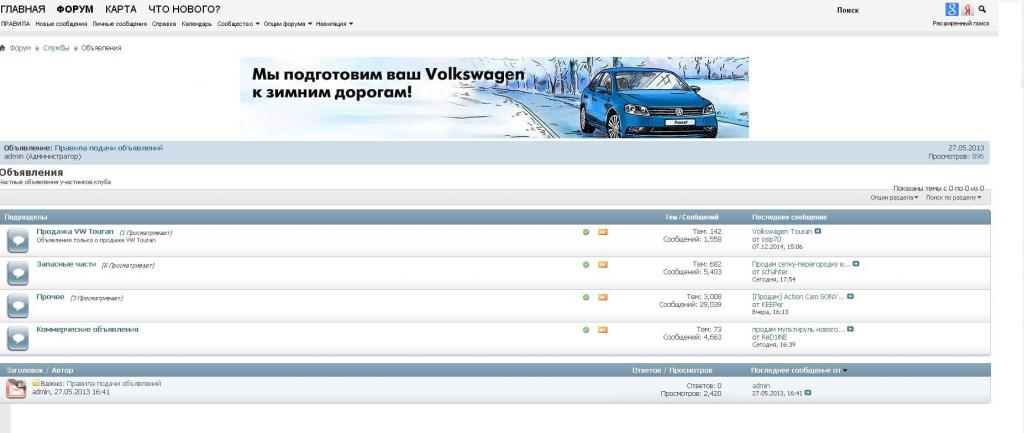This screenshot has width=1024, height=433.
Task: Open the Запасные части subforum
Action: pos(66,264)
